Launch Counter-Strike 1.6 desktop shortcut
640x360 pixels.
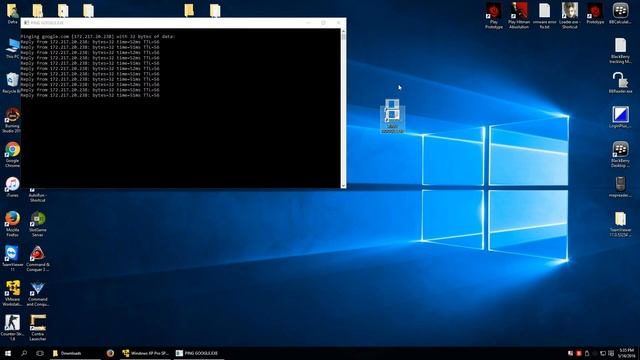(12, 328)
